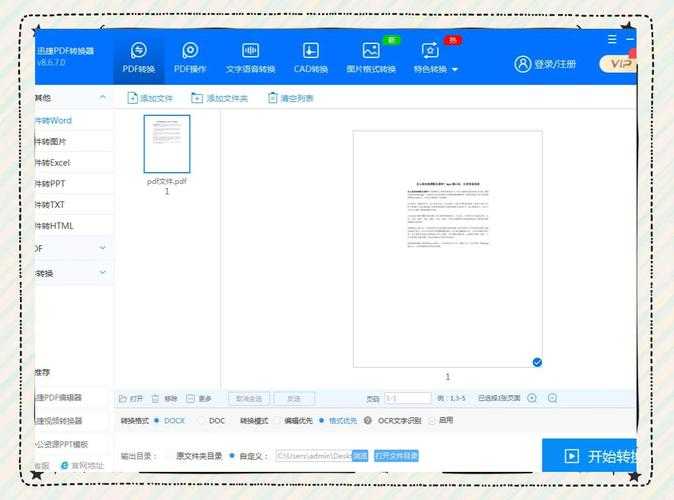Click the VIP badge icon
The width and height of the screenshot is (674, 500).
(x=618, y=64)
